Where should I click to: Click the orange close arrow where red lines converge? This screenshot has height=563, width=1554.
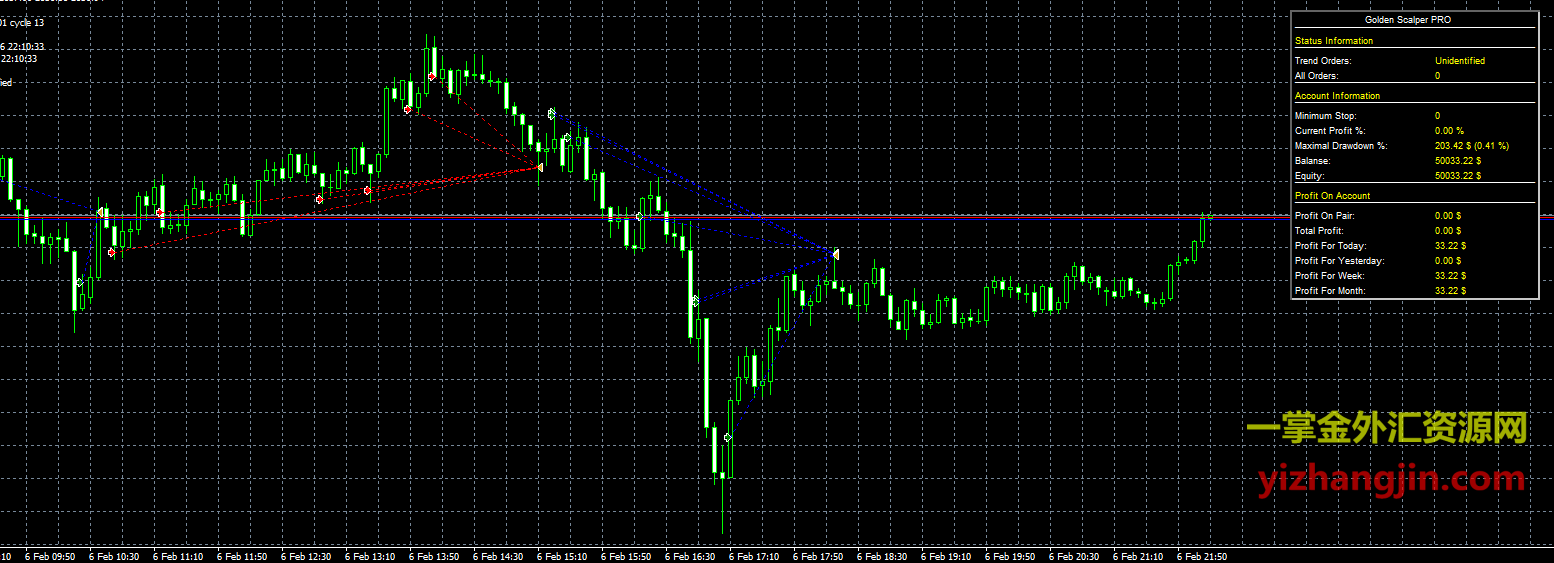click(x=540, y=167)
